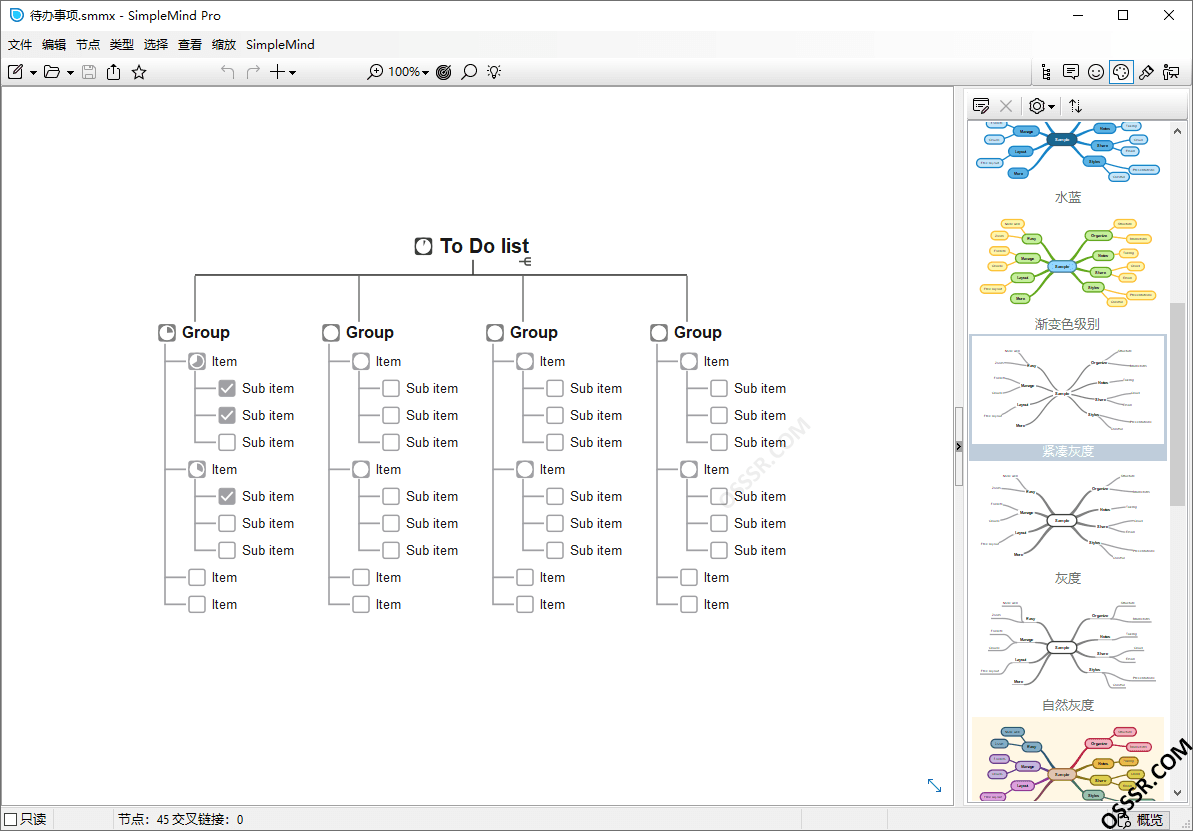Click the zoom magnifier plus icon
This screenshot has height=831, width=1193.
[x=375, y=72]
